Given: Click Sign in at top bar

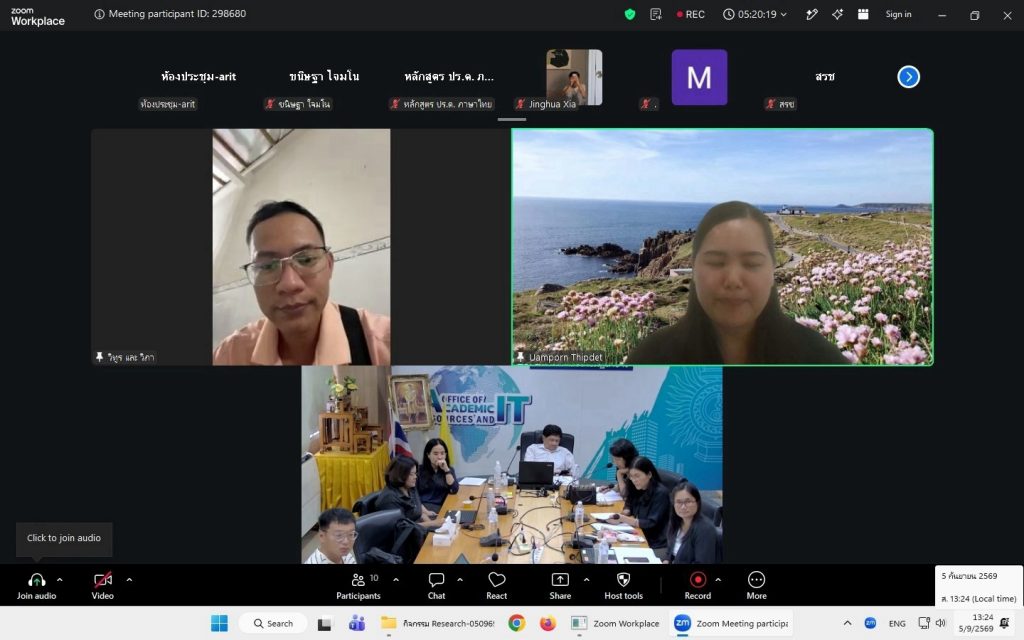Looking at the screenshot, I should click(898, 14).
